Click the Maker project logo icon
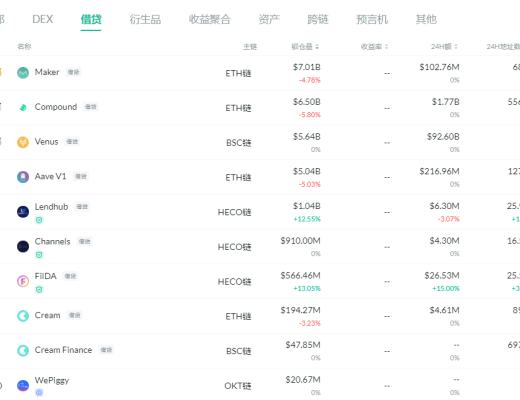This screenshot has height=400, width=520. click(23, 72)
